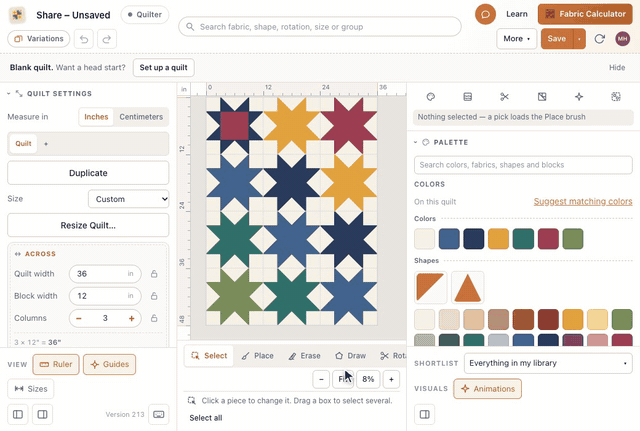Viewport: 640px width, 431px height.
Task: Toggle Animations visuals
Action: (487, 389)
